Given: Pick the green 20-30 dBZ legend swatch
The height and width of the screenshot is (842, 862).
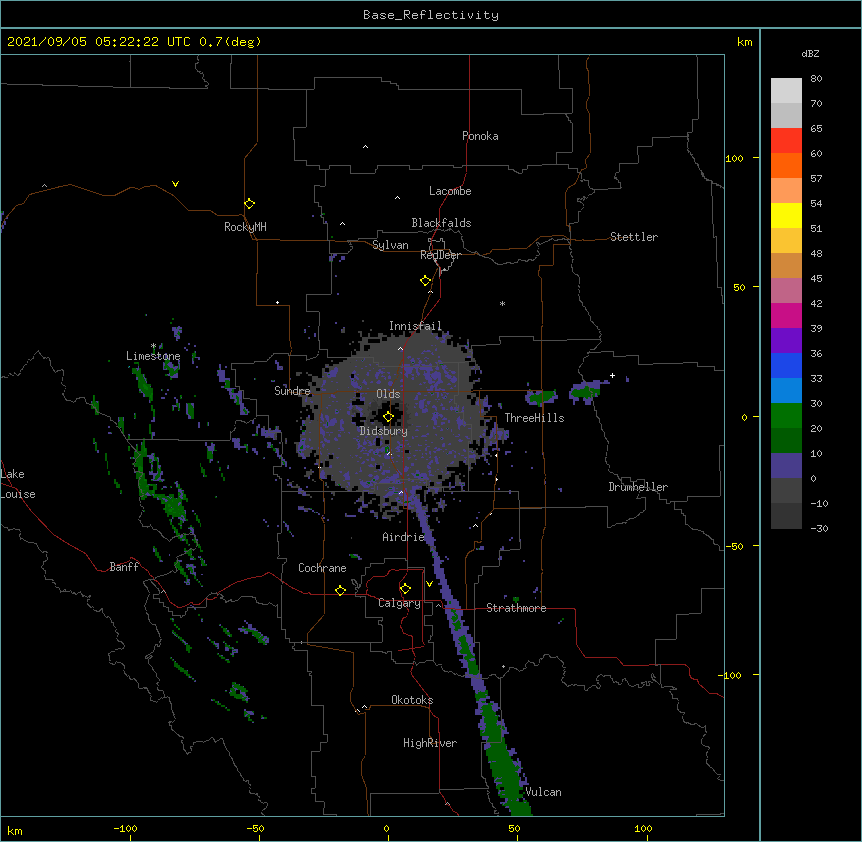Looking at the screenshot, I should 786,416.
